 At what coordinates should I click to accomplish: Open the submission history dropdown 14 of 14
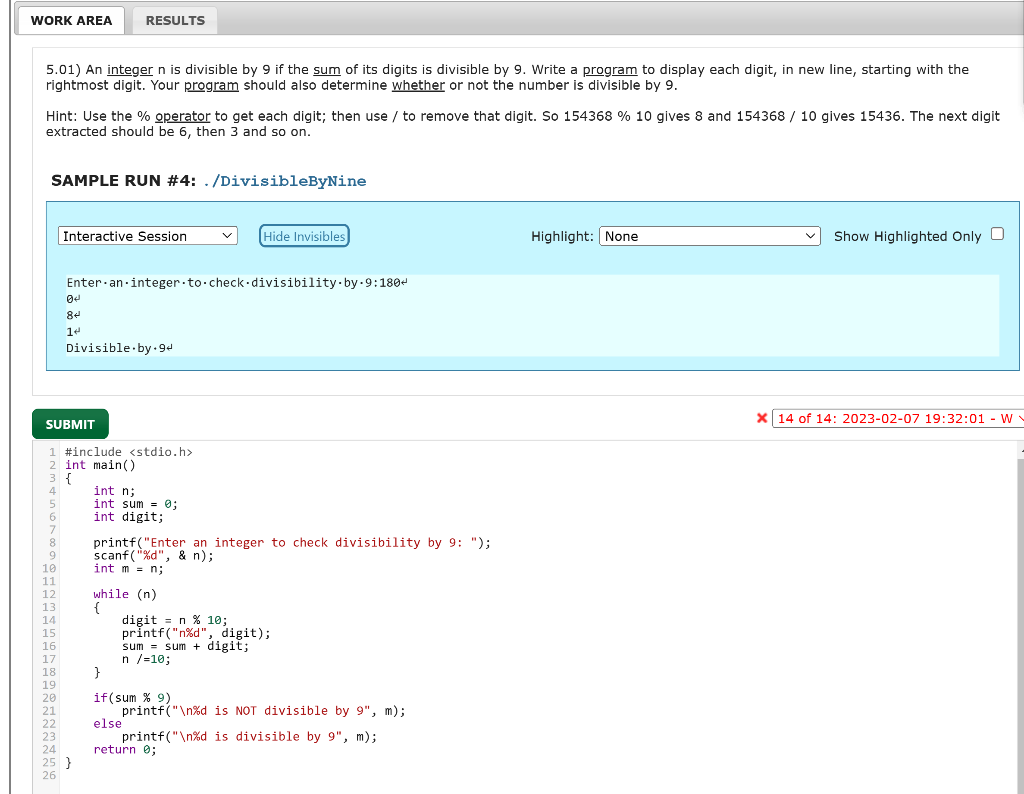coord(897,418)
